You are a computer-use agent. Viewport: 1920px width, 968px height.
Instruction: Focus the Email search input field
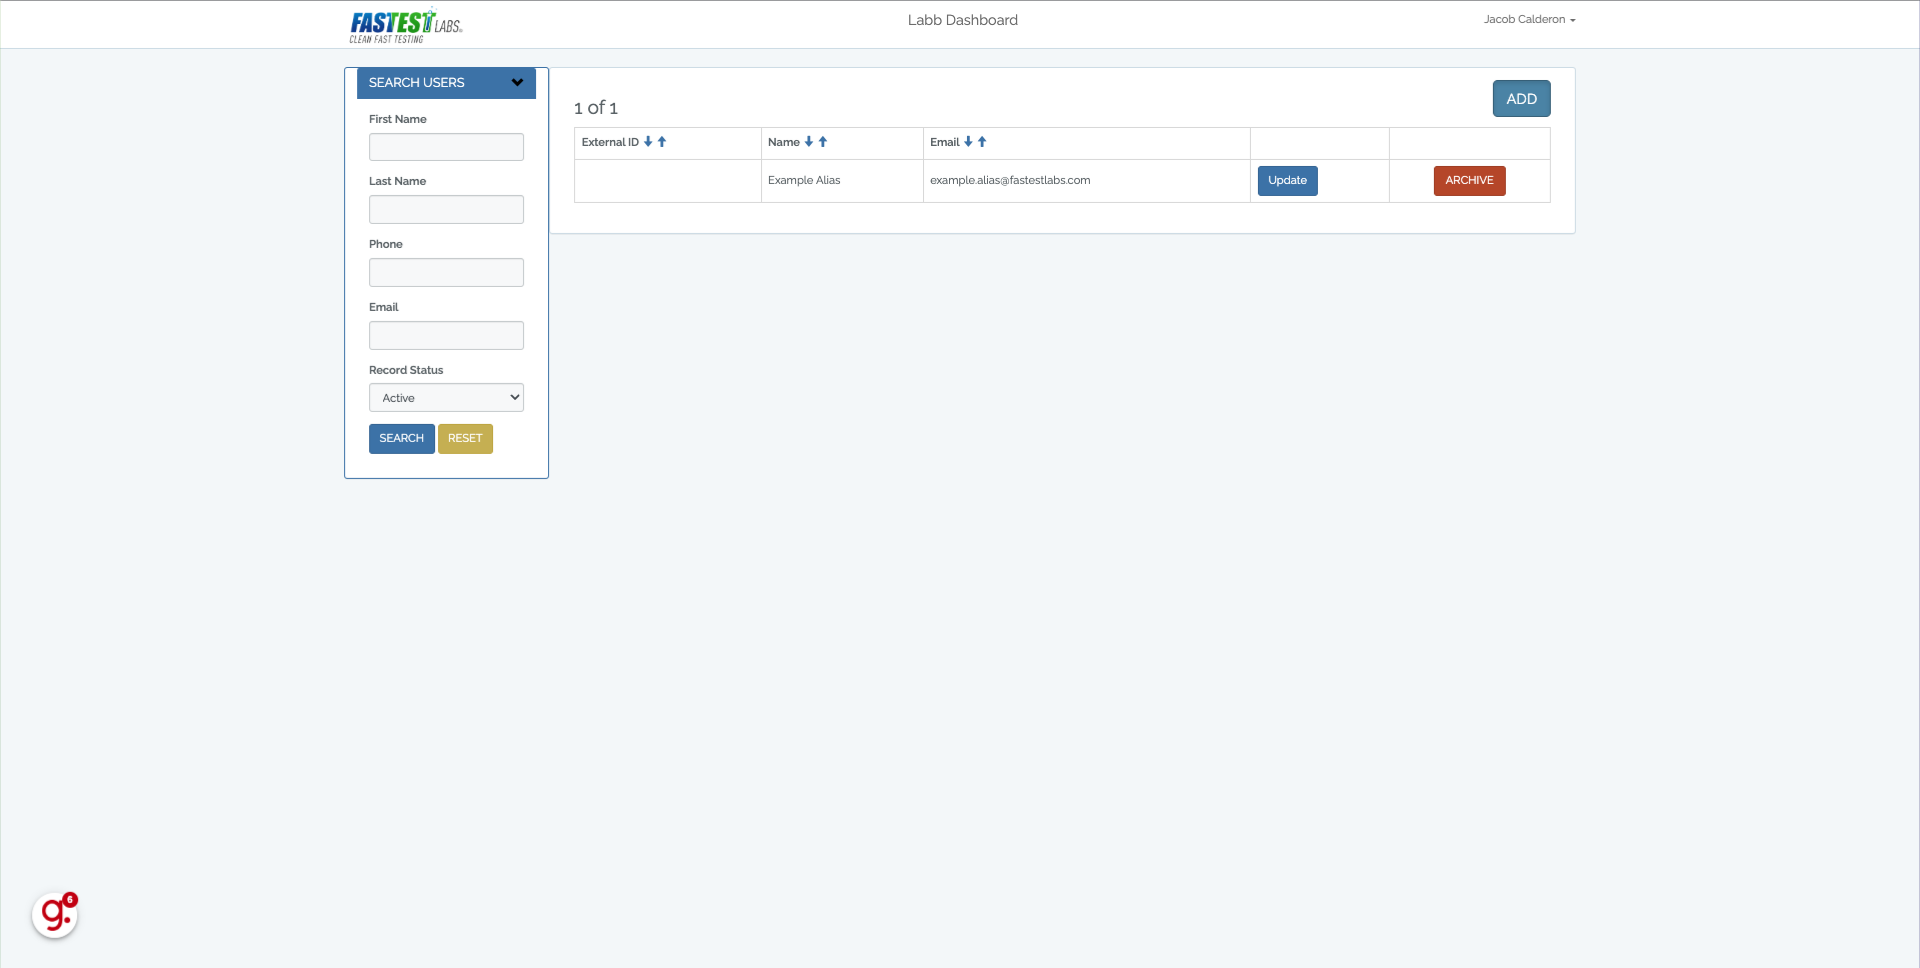tap(446, 335)
